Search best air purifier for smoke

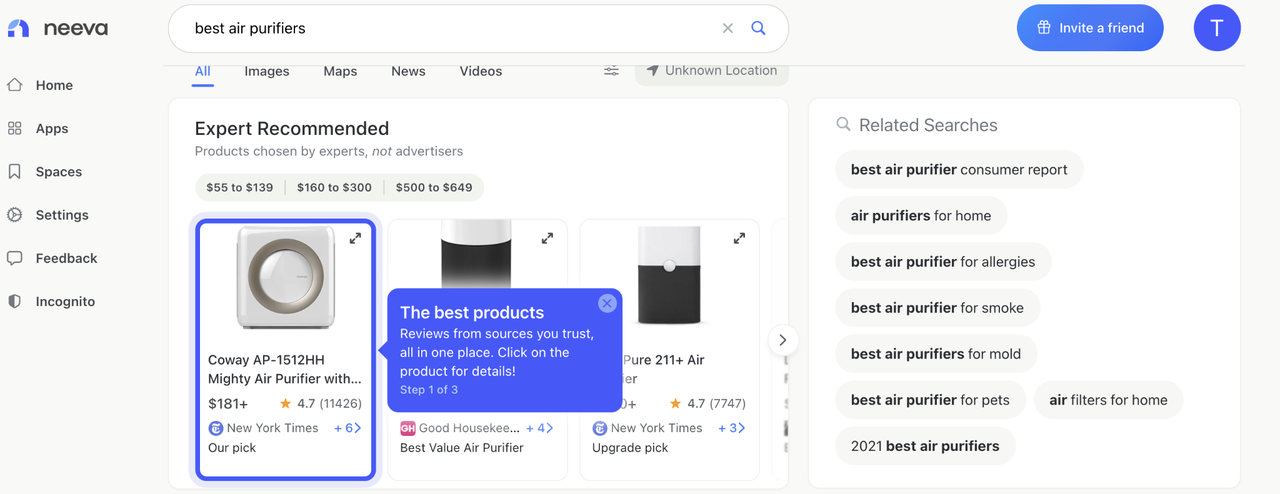[937, 308]
